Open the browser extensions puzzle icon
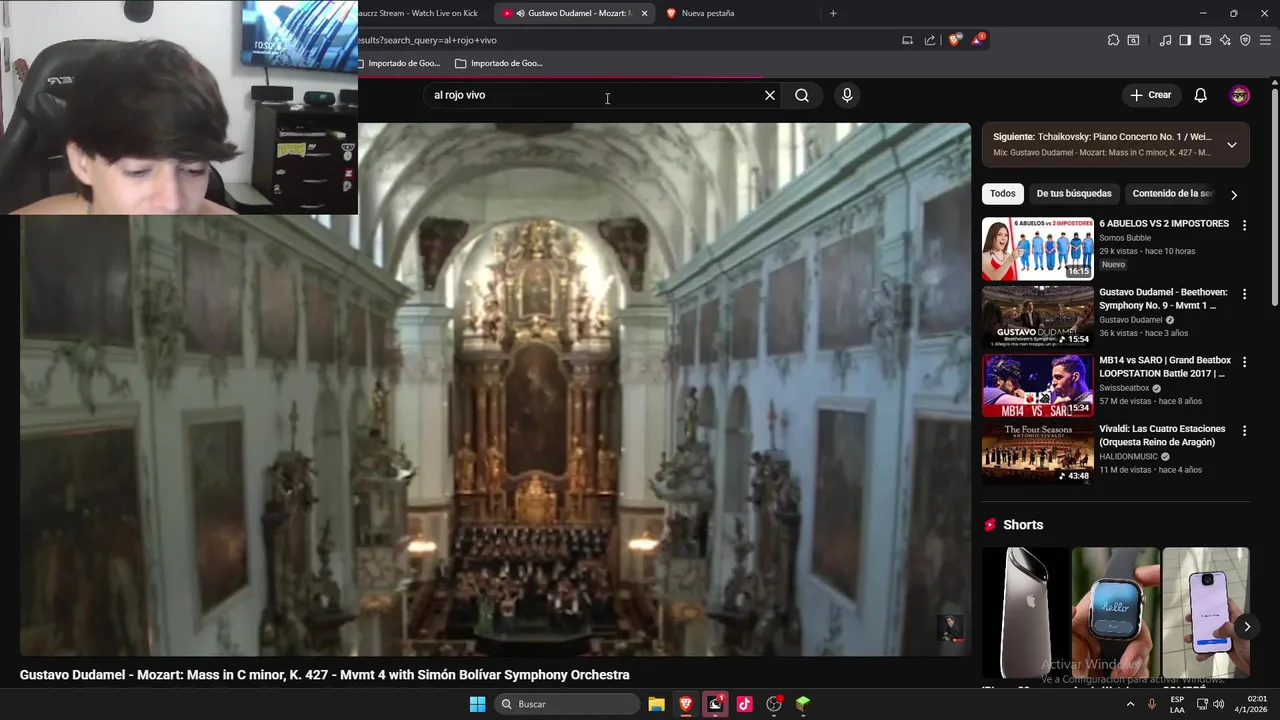 tap(1113, 40)
